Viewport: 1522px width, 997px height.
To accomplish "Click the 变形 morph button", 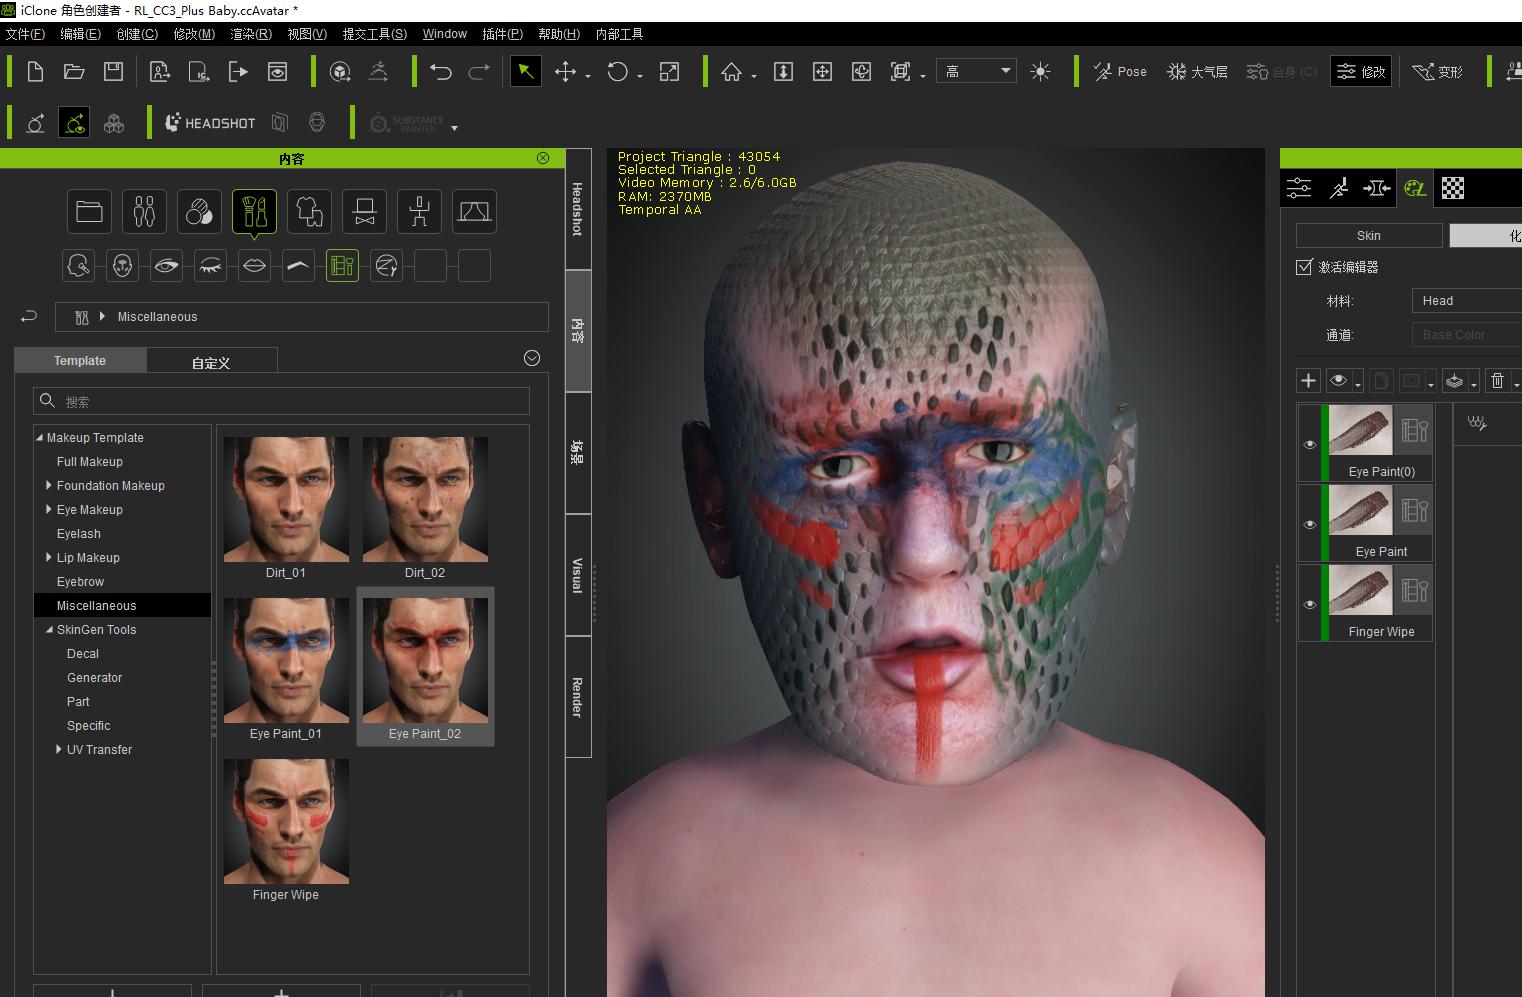I will (x=1438, y=71).
